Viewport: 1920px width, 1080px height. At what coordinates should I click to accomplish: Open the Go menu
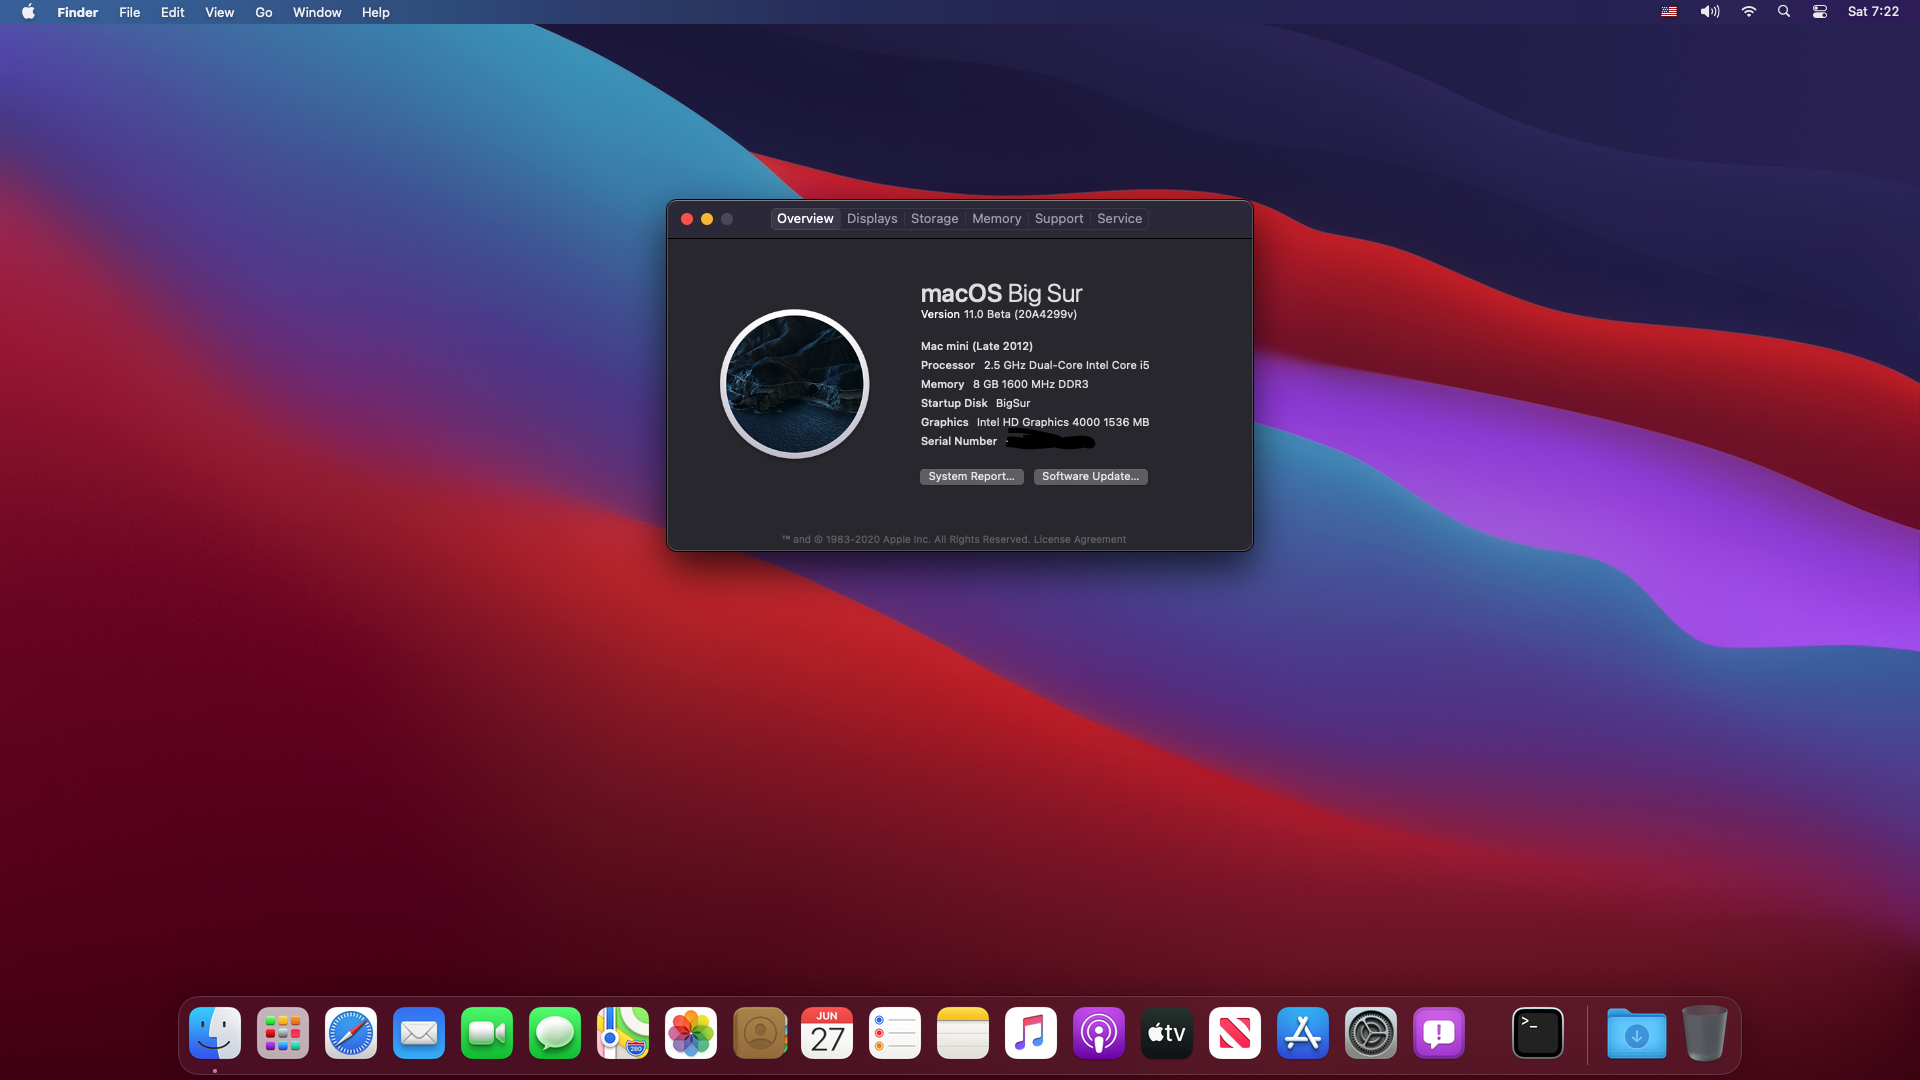pos(263,12)
